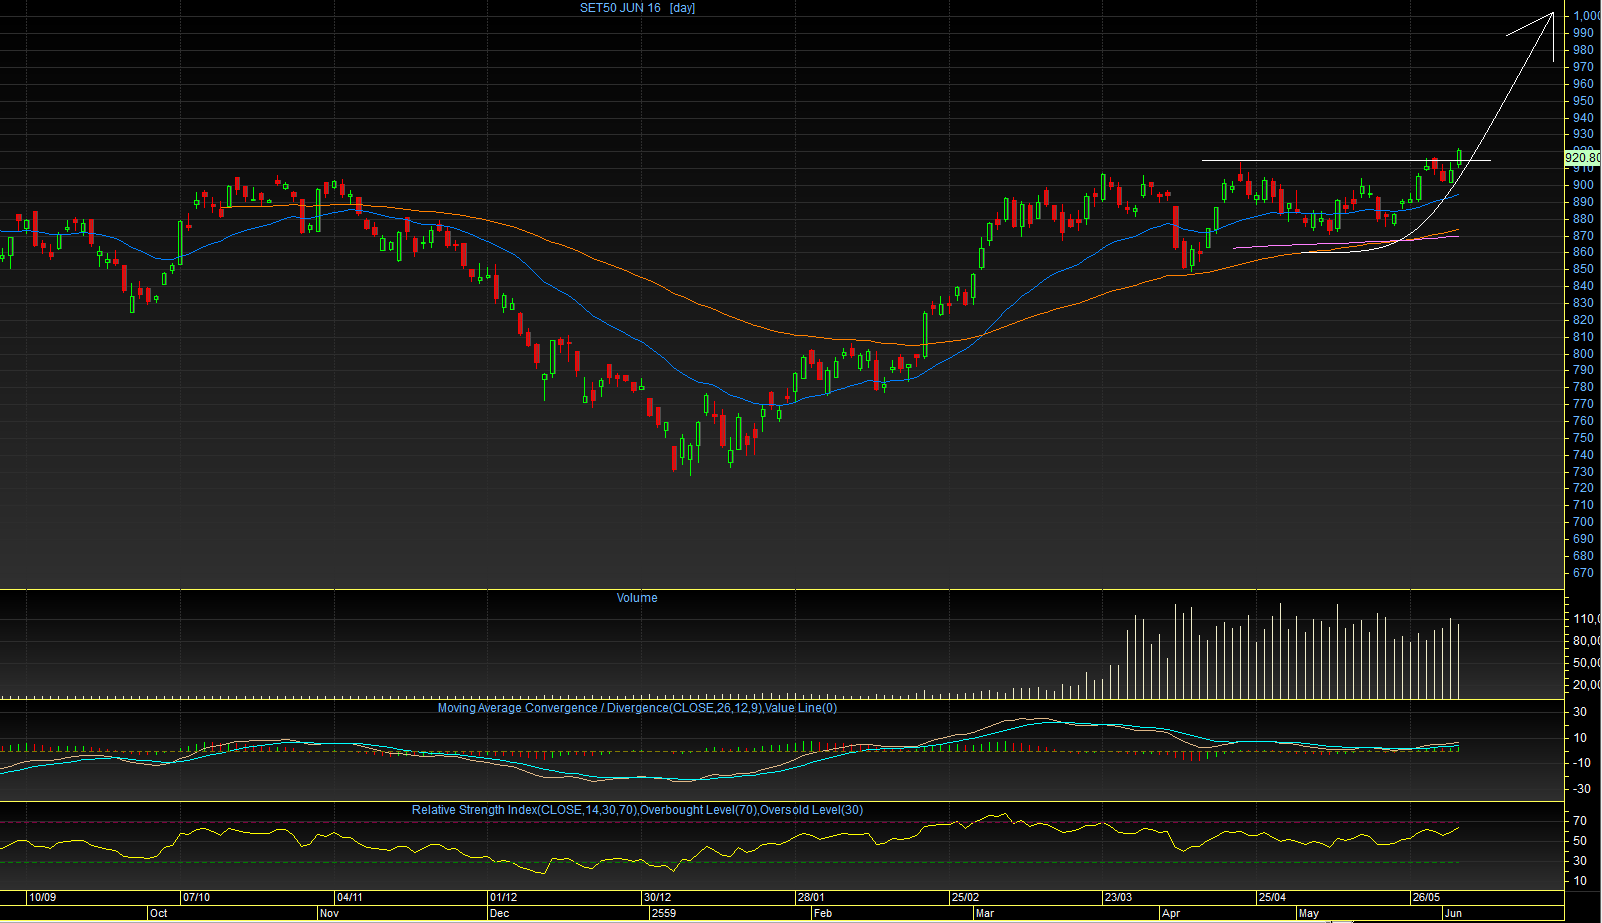Click the 800 price axis label
1602x923 pixels.
coord(1583,354)
